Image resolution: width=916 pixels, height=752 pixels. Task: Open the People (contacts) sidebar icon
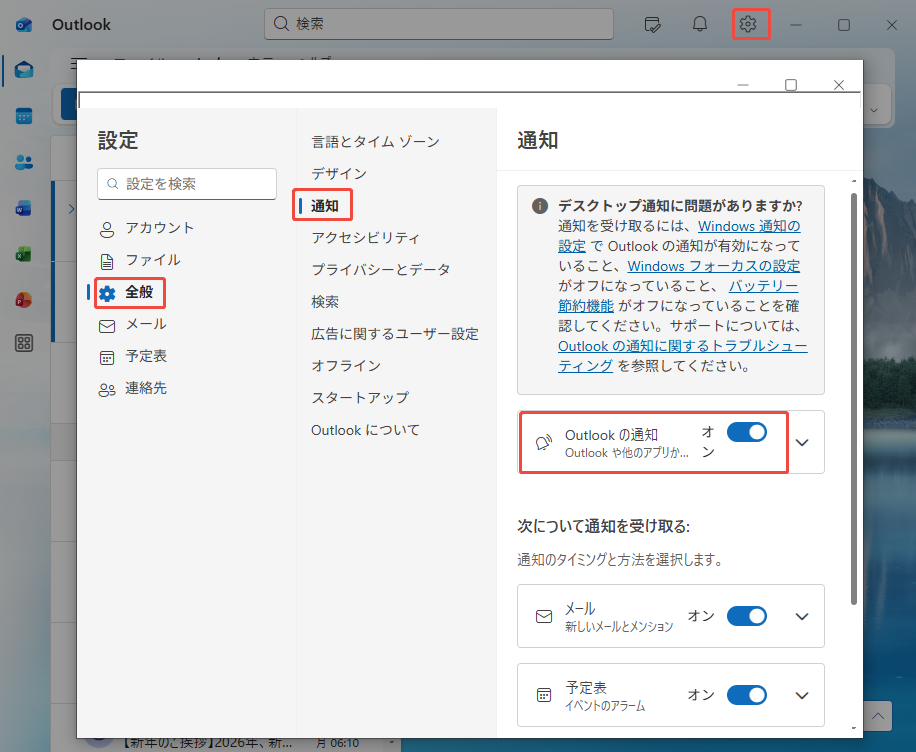[x=22, y=160]
